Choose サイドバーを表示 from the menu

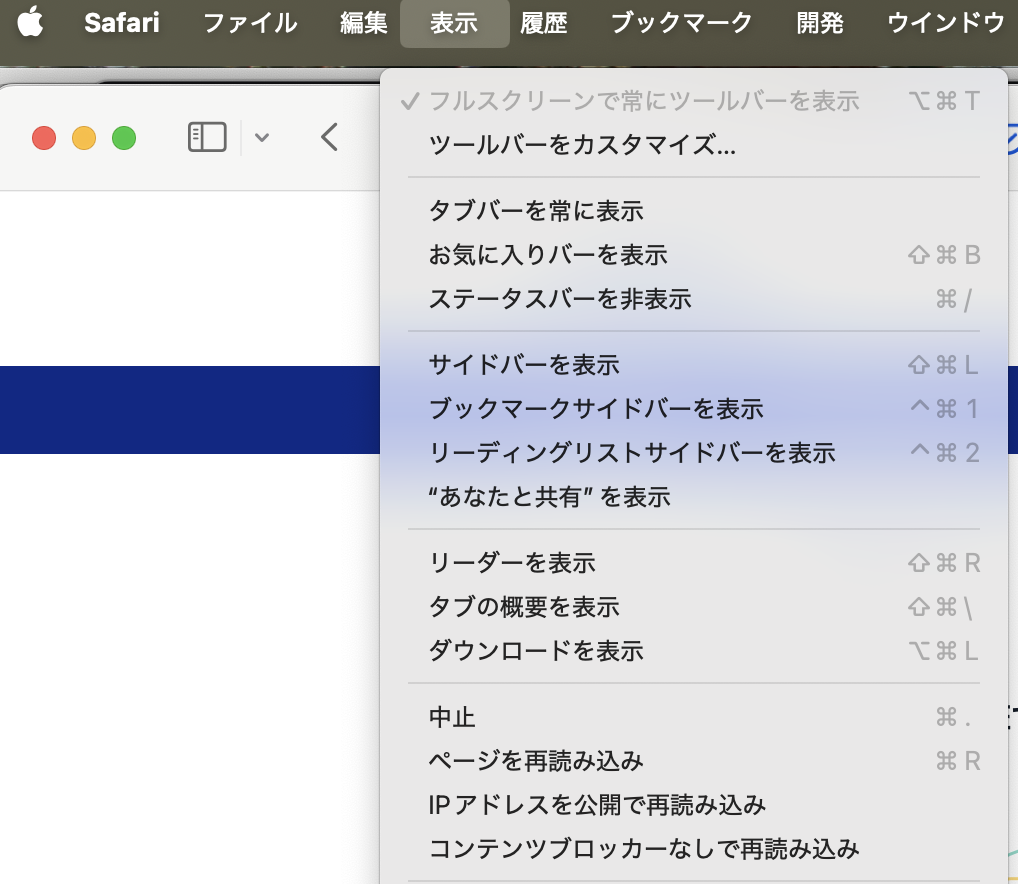click(x=524, y=365)
